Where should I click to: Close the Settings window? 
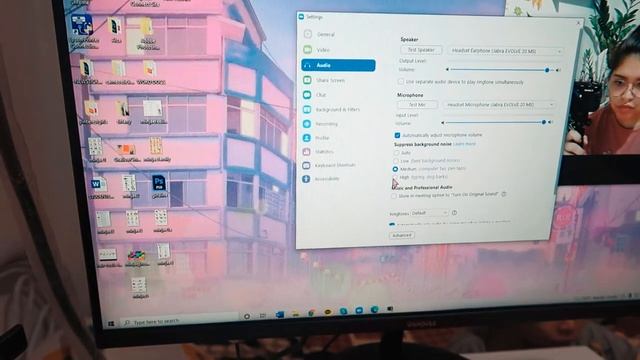click(x=578, y=23)
